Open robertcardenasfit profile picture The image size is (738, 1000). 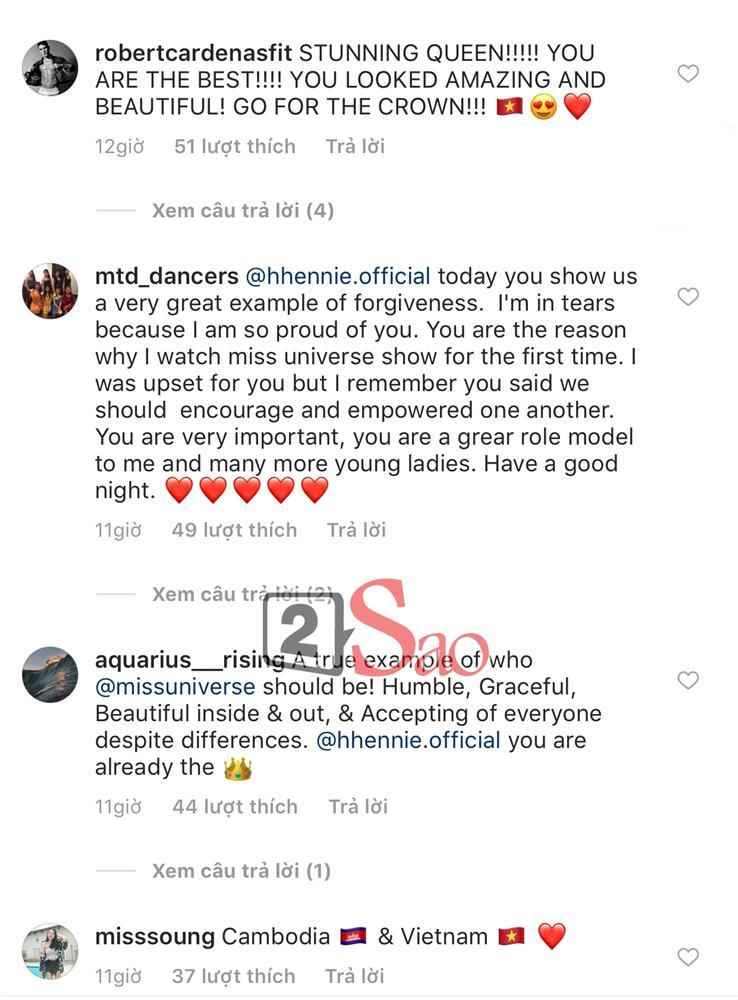50,68
